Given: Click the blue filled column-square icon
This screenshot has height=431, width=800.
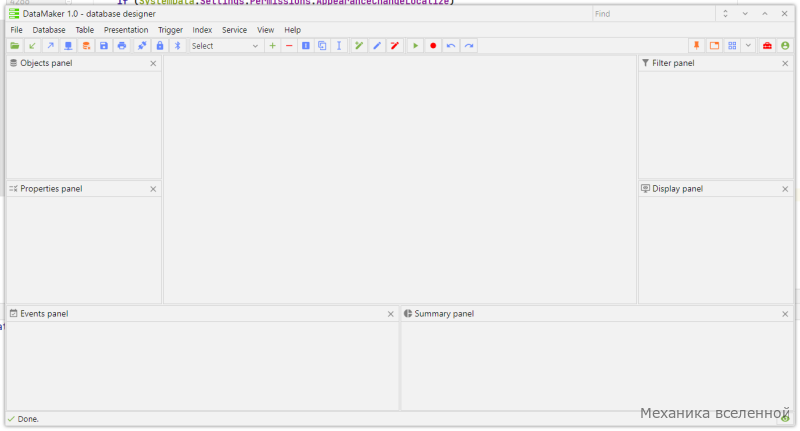Looking at the screenshot, I should pyautogui.click(x=306, y=46).
